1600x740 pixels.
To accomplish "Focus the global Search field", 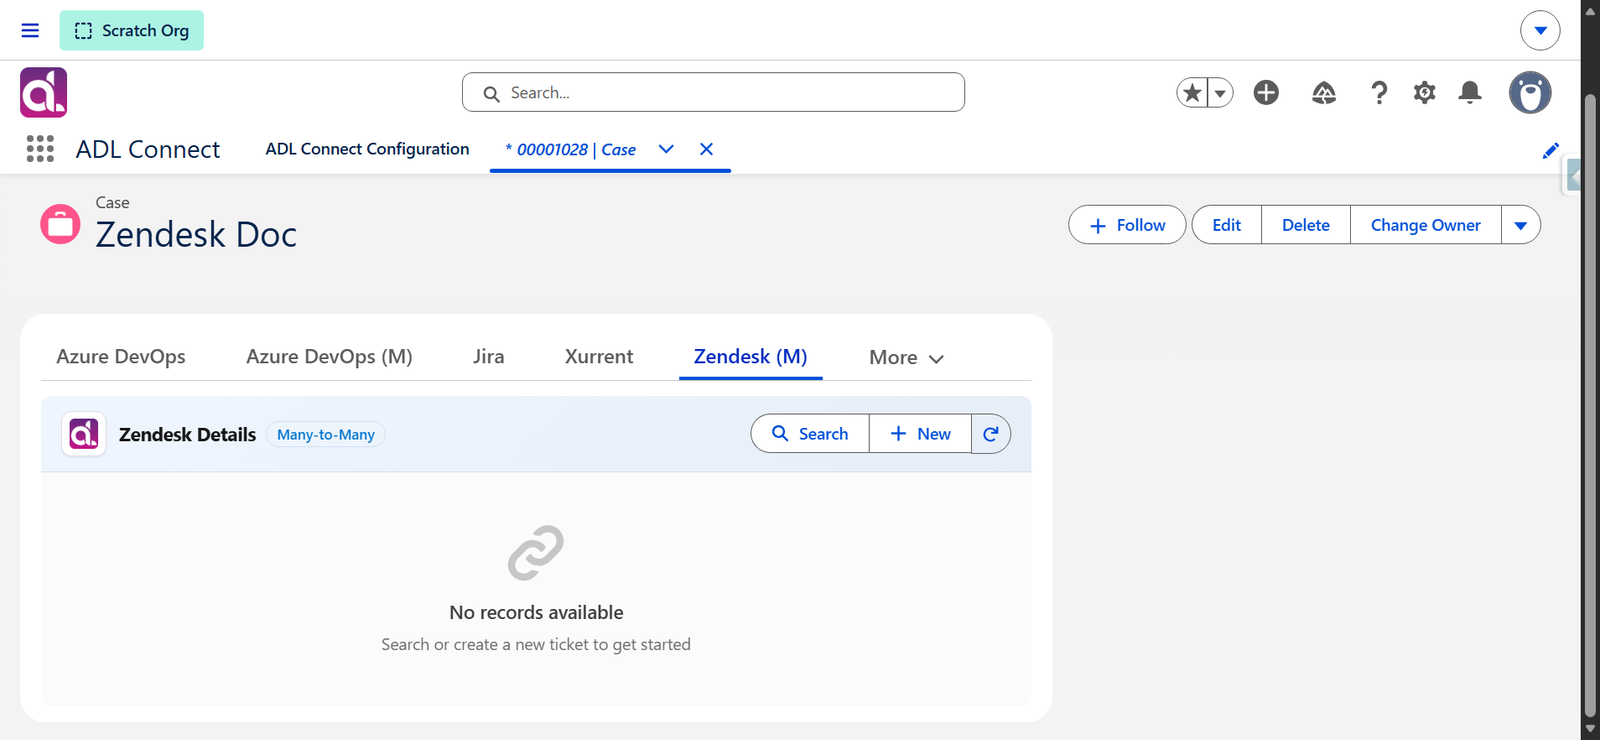I will tap(713, 92).
